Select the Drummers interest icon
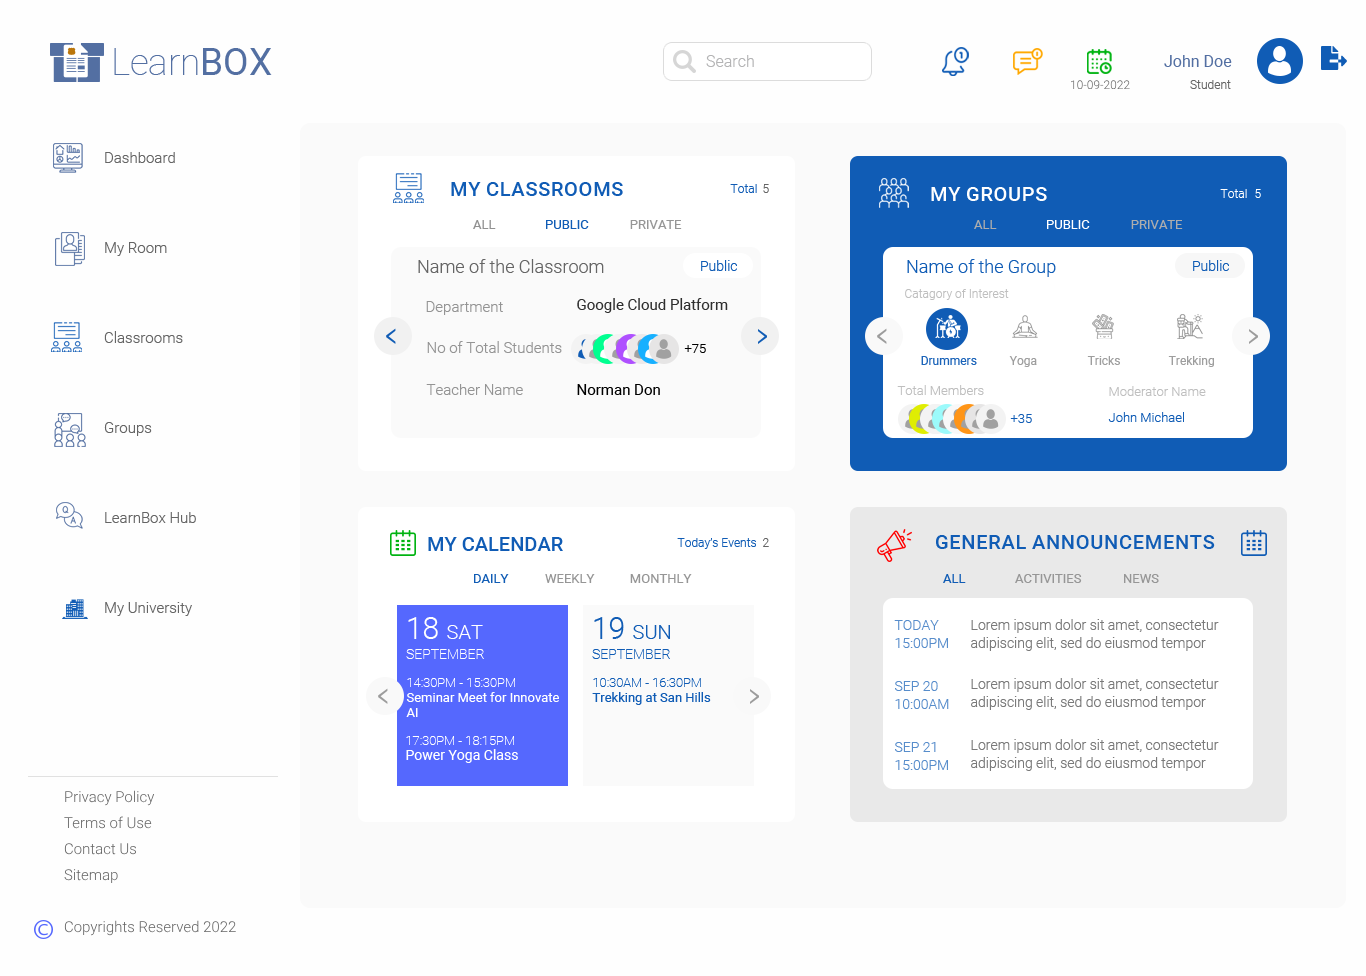The image size is (1366, 976). click(947, 327)
